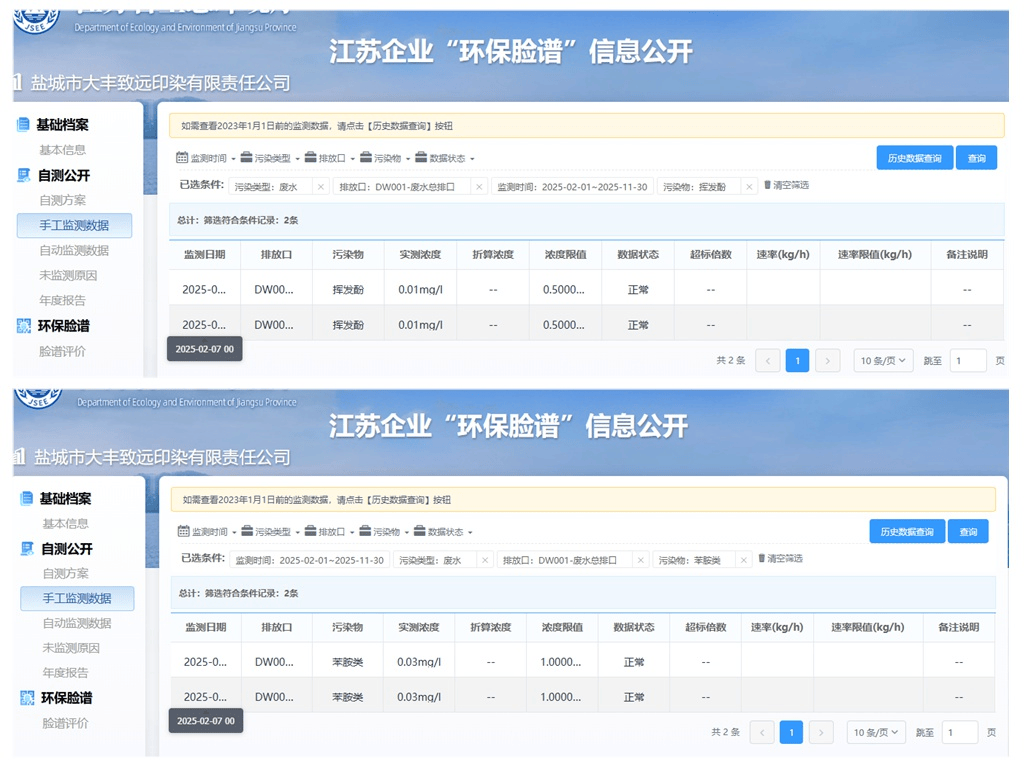The image size is (1024, 768).
Task: Click 环保脸谱 sidebar icon in upper panel
Action: point(23,326)
